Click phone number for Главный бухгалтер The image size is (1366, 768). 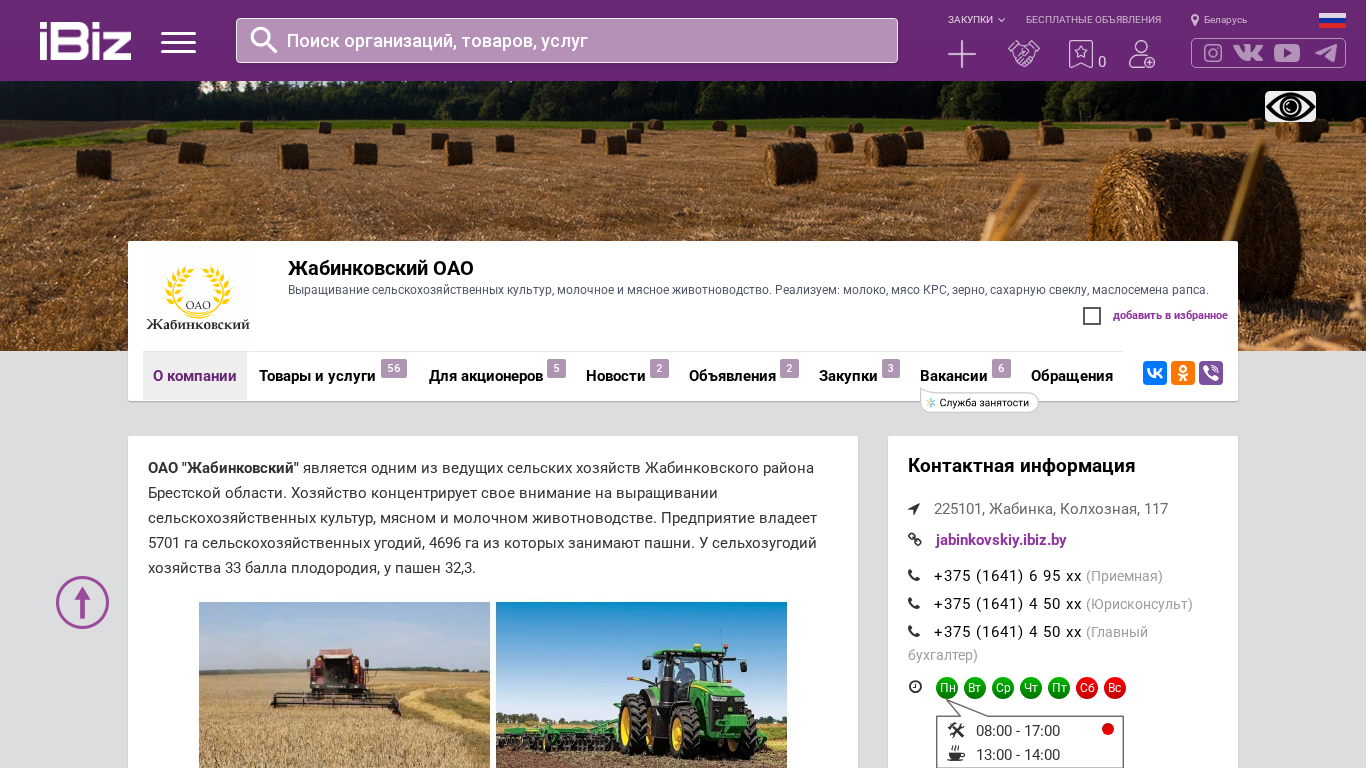click(x=1008, y=632)
